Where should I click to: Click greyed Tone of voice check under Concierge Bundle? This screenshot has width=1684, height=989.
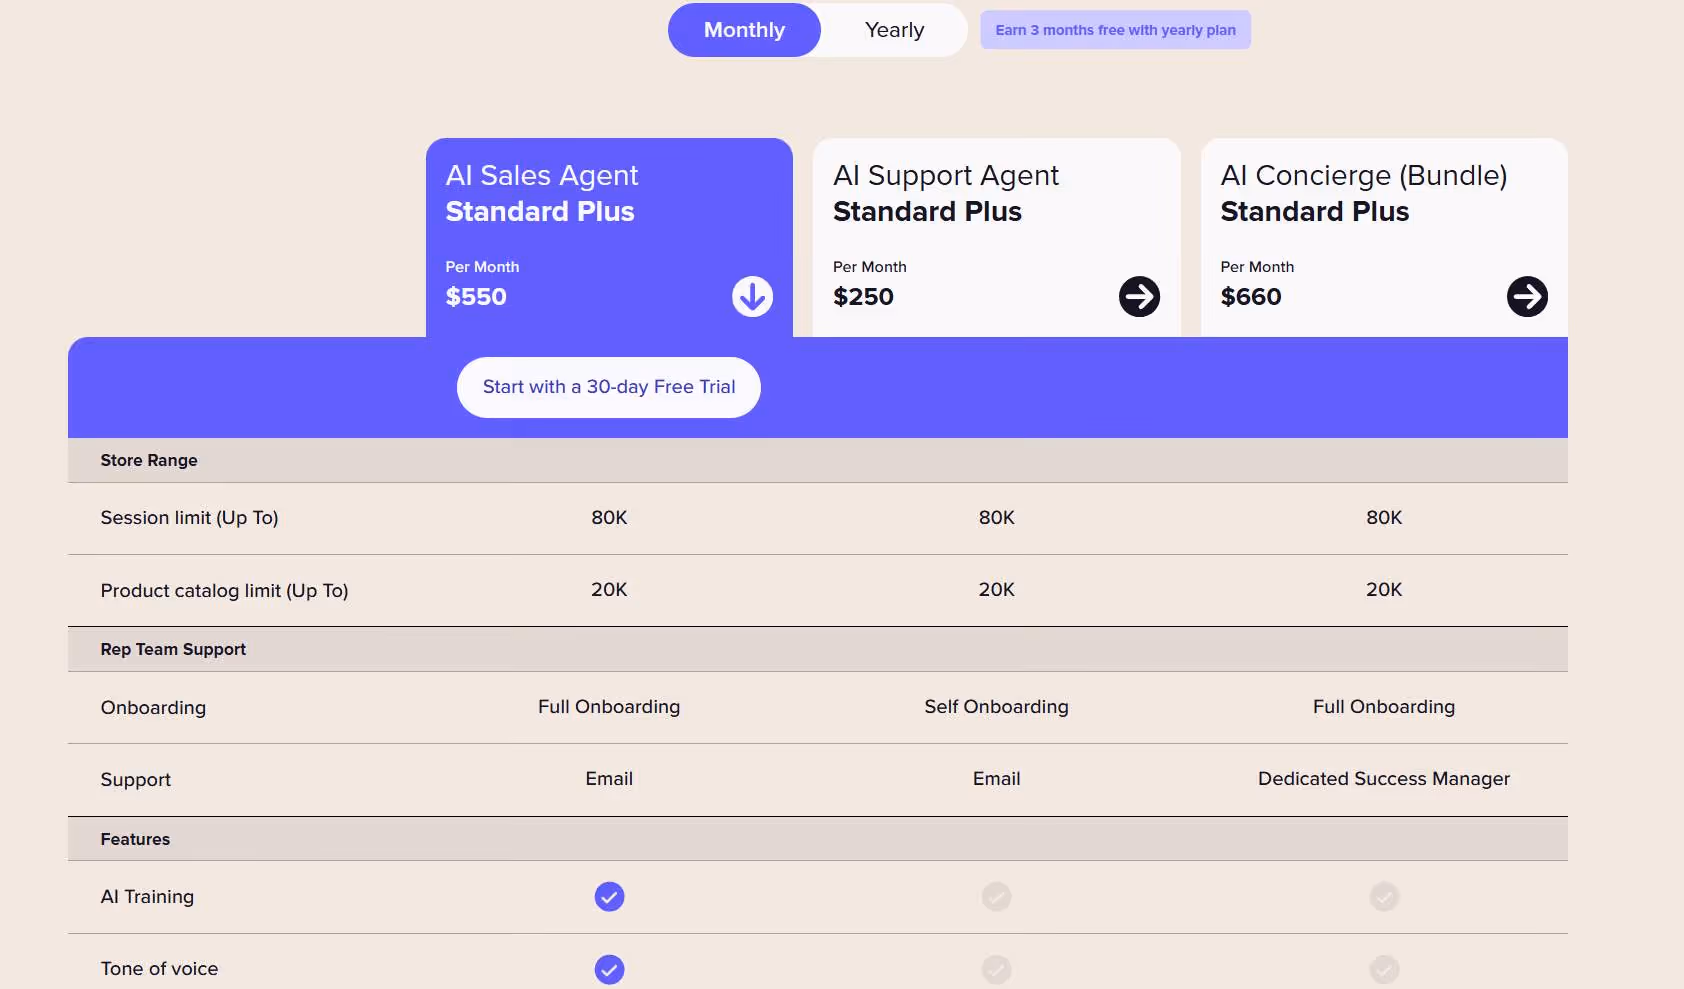(x=1384, y=969)
